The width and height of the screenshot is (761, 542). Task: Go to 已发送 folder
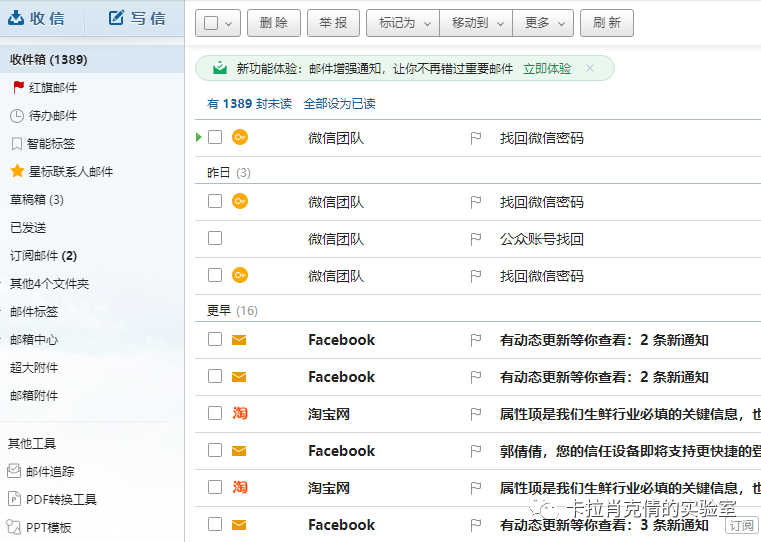pyautogui.click(x=28, y=228)
